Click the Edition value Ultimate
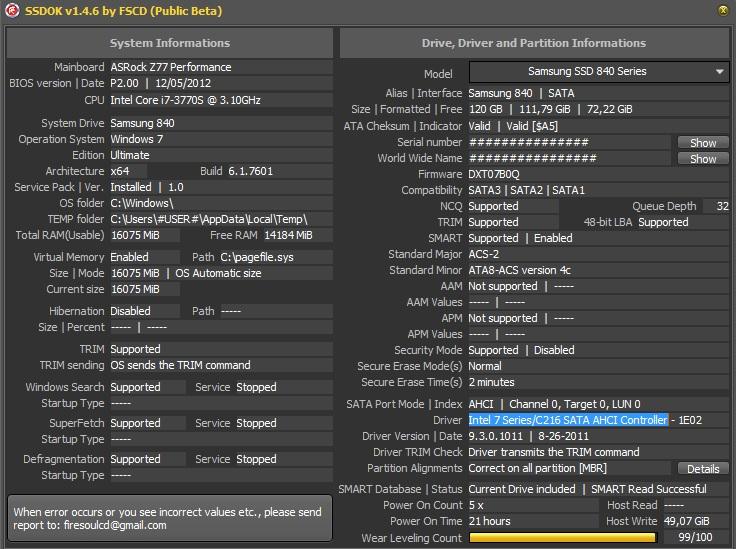 pyautogui.click(x=130, y=155)
